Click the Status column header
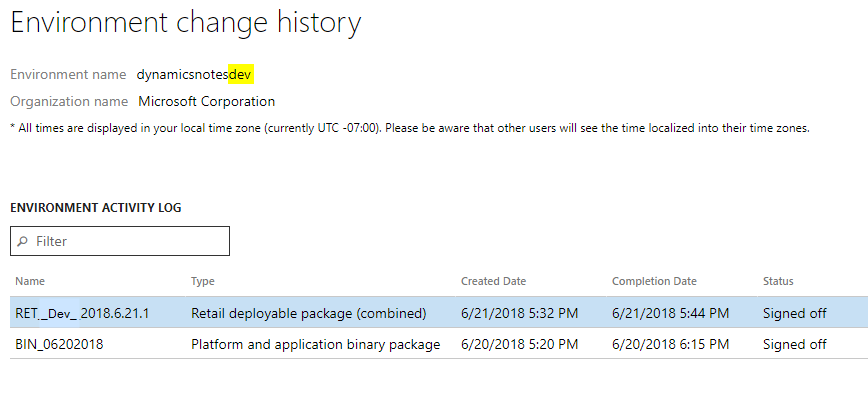The height and width of the screenshot is (420, 868). click(778, 281)
